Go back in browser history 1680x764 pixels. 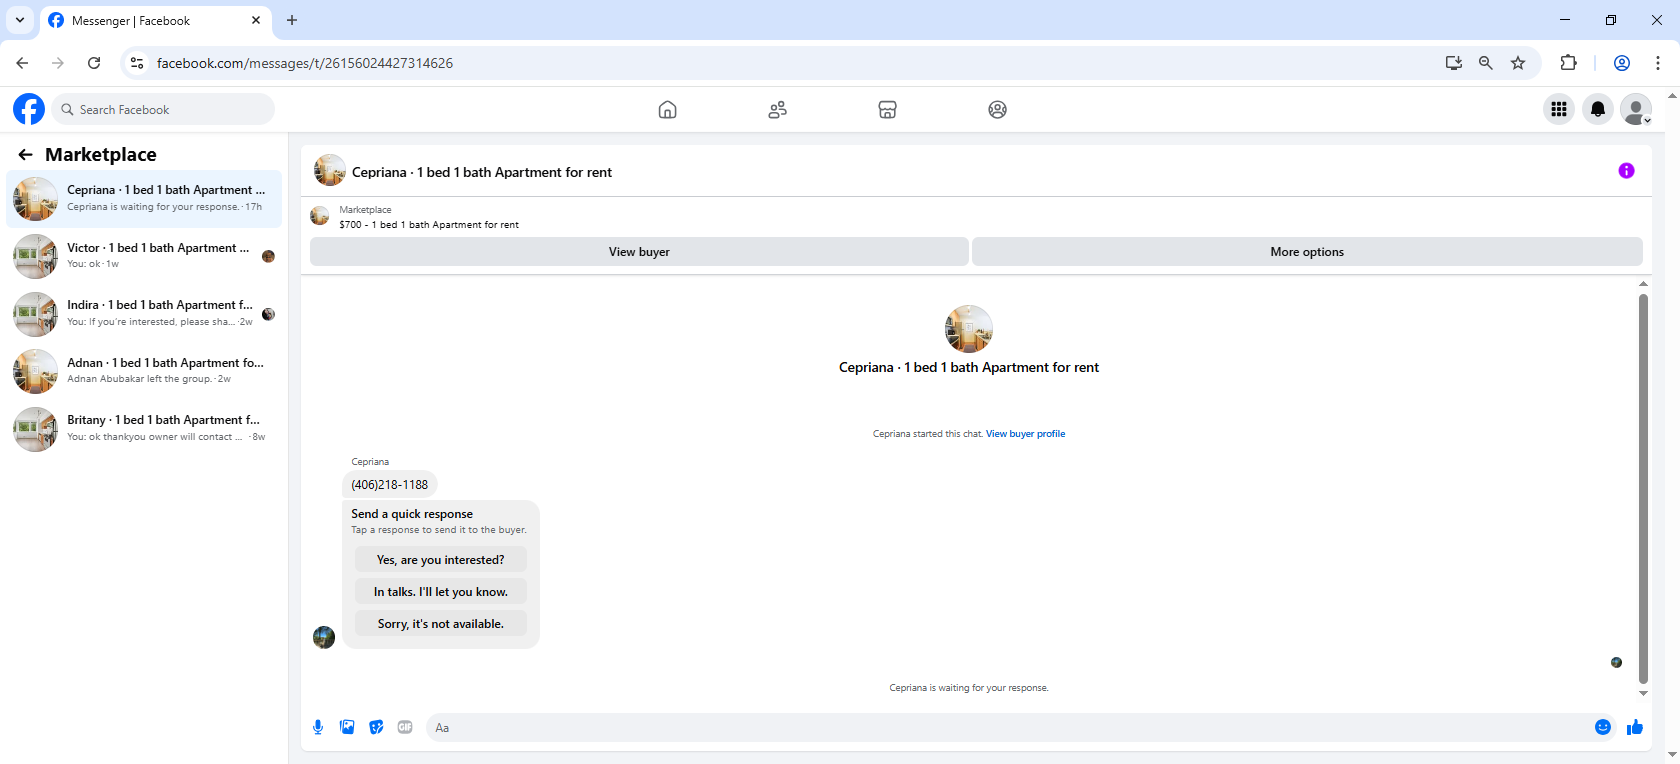[x=22, y=63]
